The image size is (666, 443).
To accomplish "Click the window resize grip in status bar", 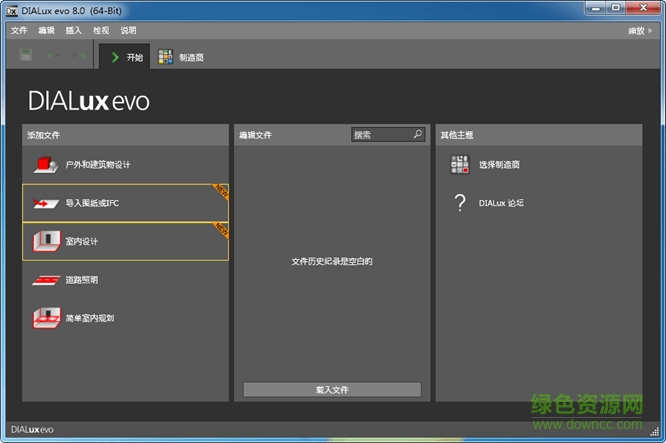I will pos(654,432).
